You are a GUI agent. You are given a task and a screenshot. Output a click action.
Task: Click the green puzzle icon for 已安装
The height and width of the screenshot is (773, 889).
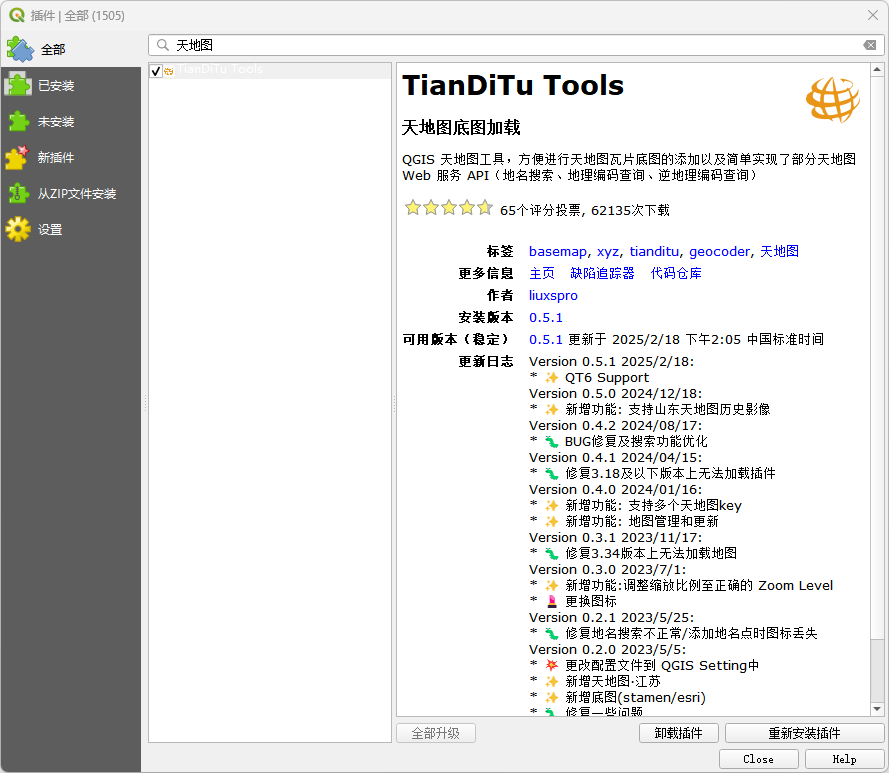18,85
